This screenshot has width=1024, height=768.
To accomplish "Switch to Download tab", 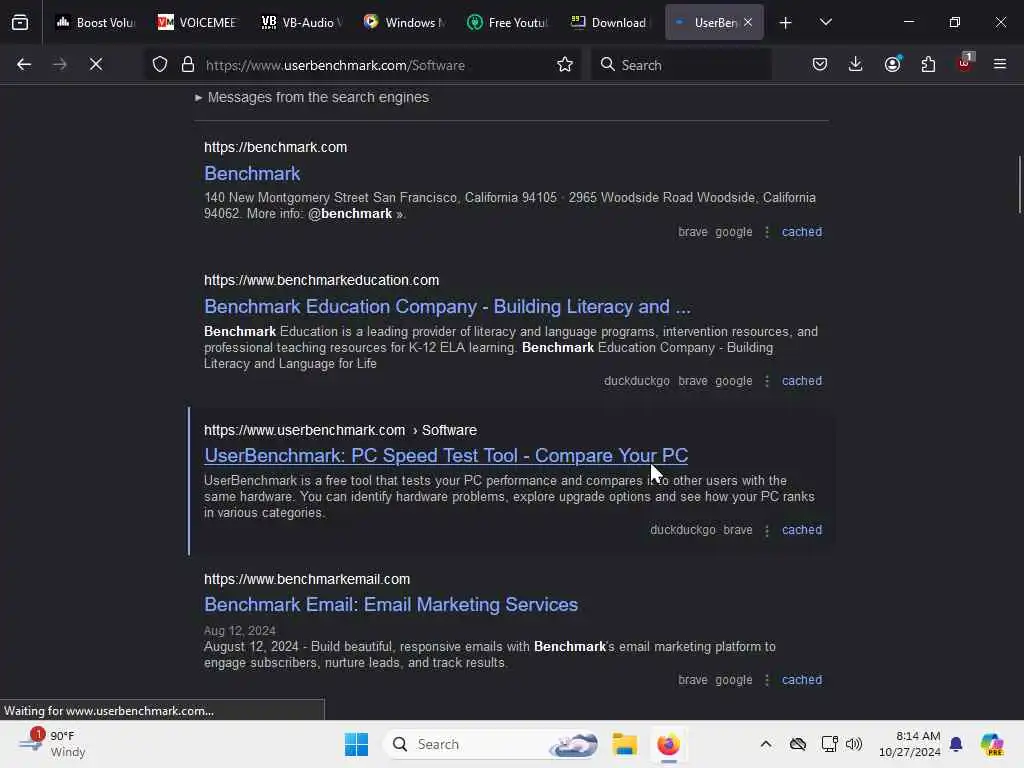I will coord(610,22).
